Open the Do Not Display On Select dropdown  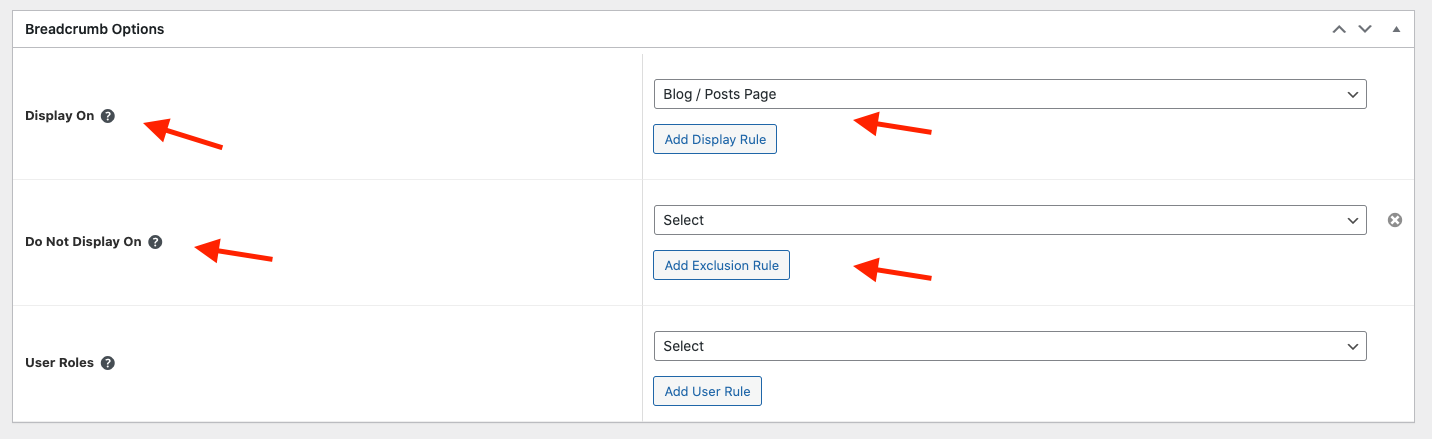(1009, 220)
